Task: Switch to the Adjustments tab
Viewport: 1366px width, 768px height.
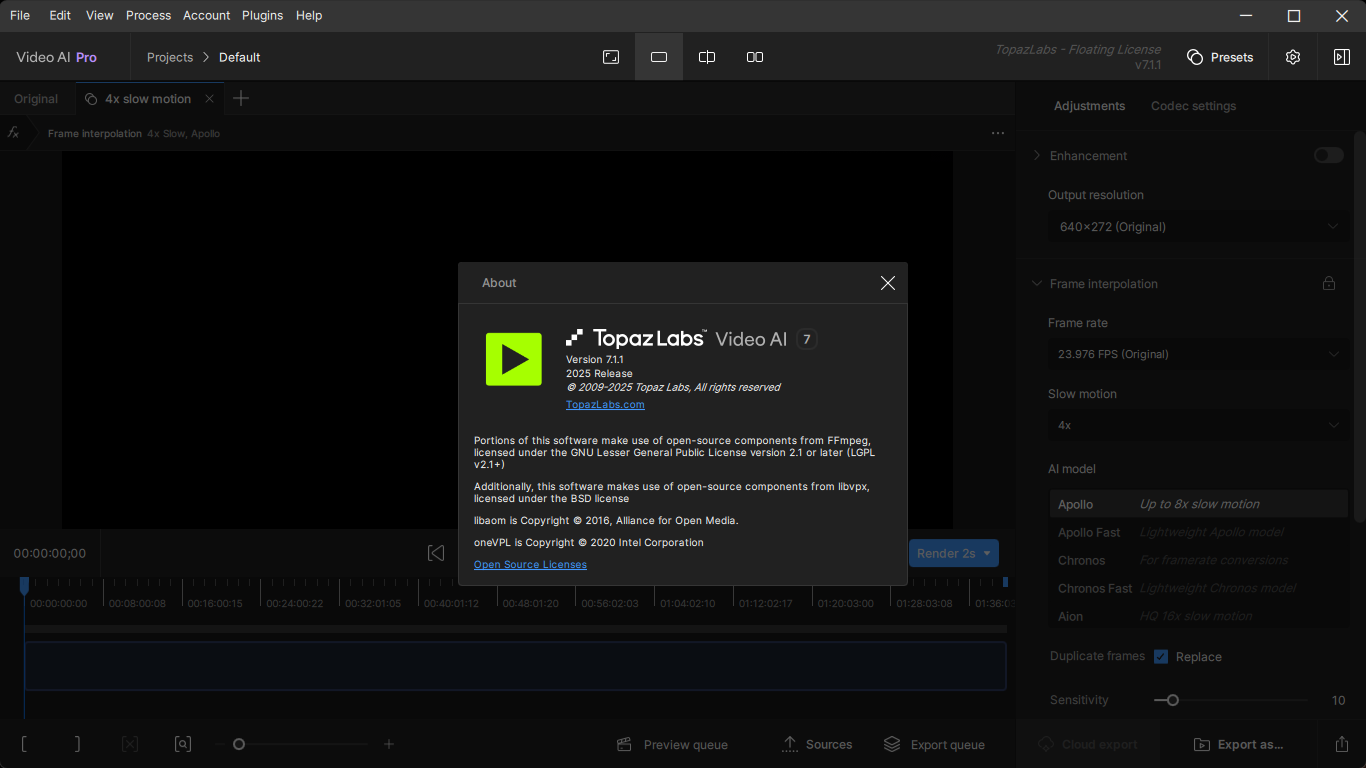Action: pyautogui.click(x=1089, y=106)
